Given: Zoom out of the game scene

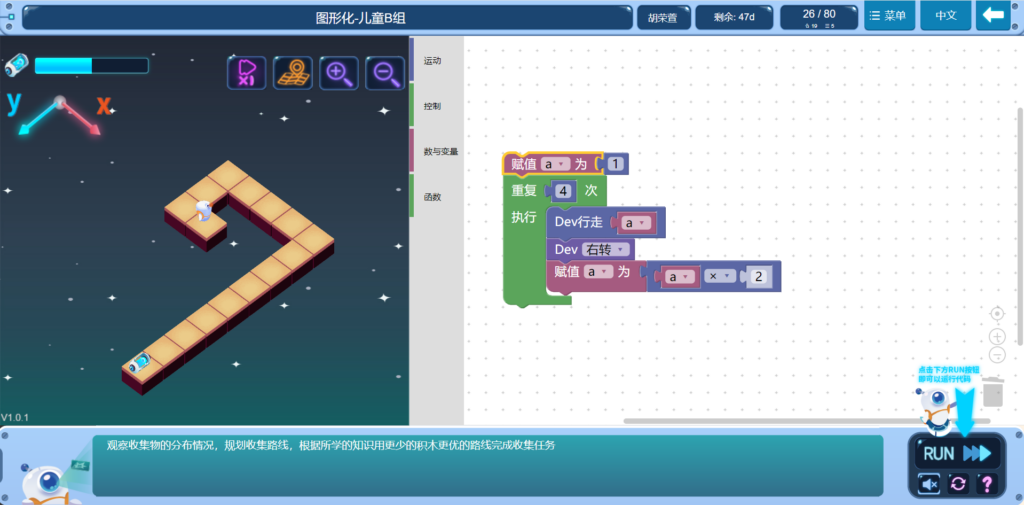Looking at the screenshot, I should (x=385, y=72).
